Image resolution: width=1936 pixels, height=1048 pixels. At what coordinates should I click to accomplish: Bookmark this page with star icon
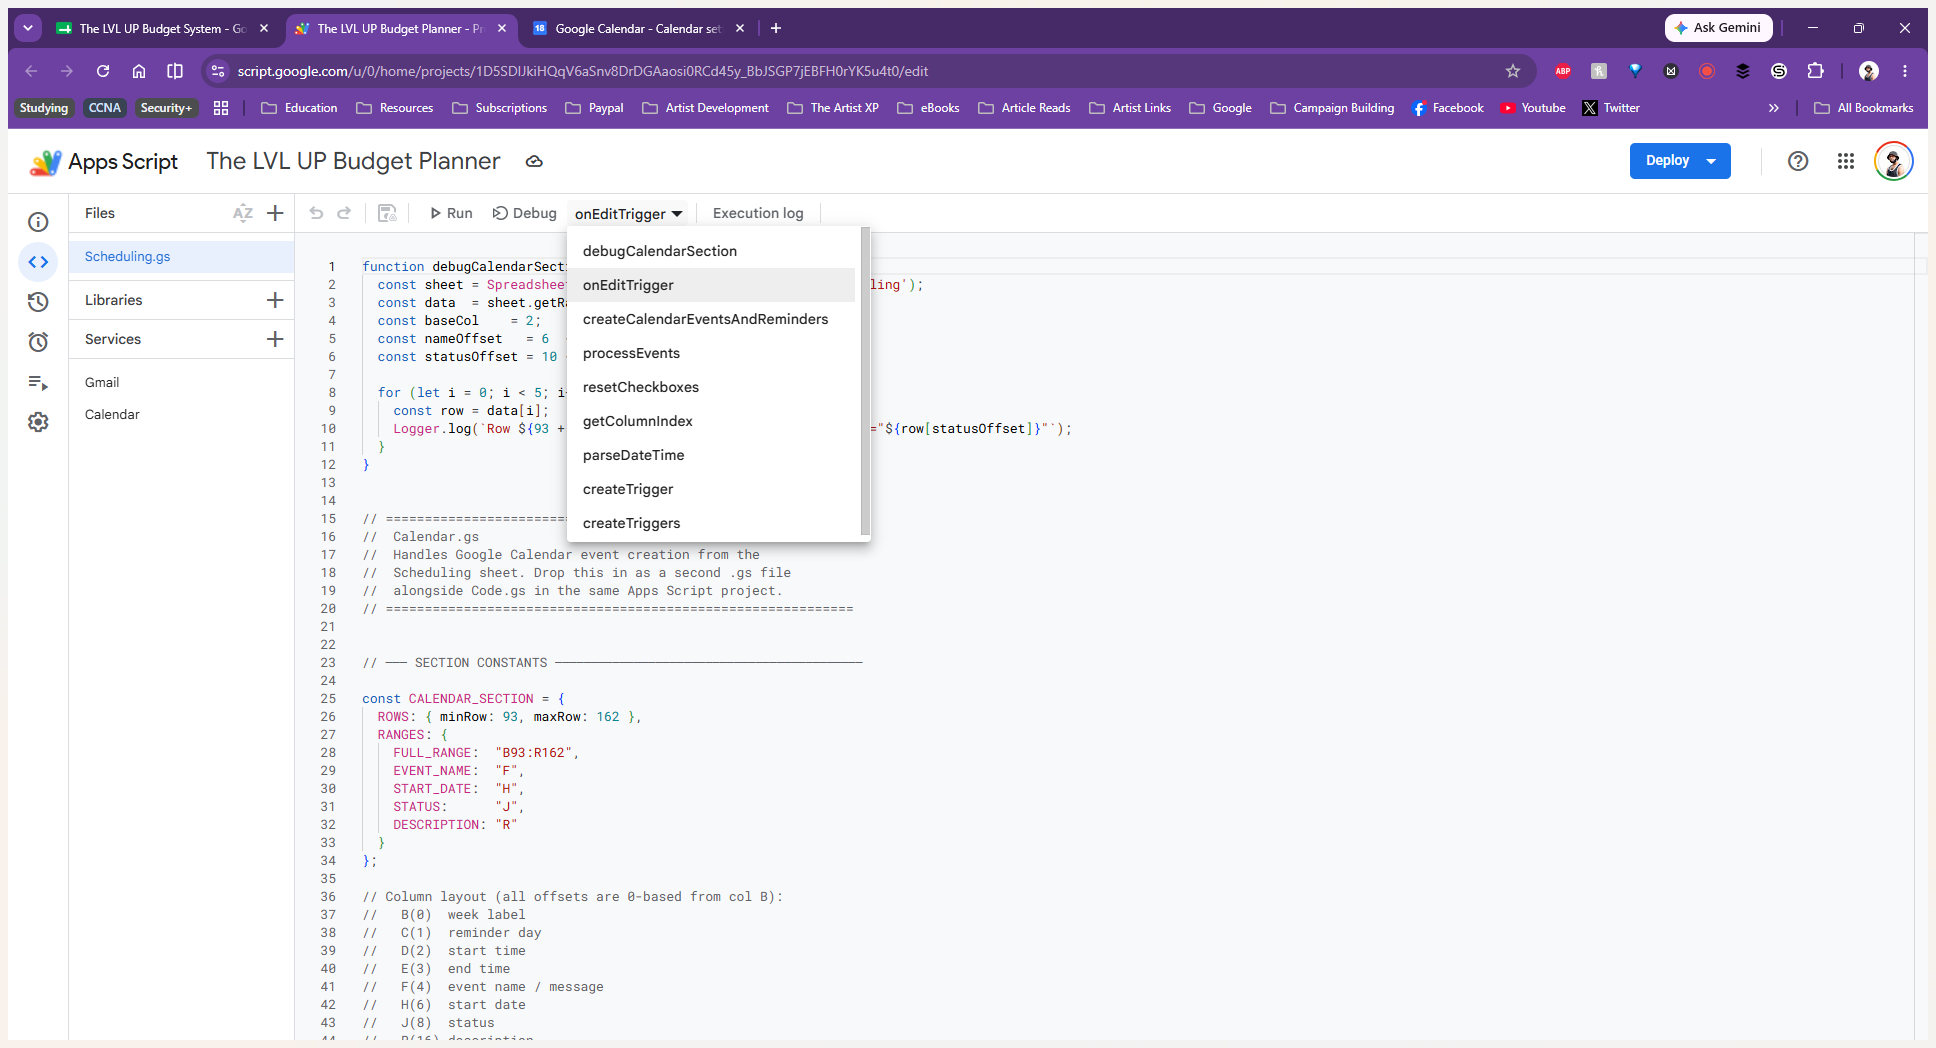[x=1513, y=71]
